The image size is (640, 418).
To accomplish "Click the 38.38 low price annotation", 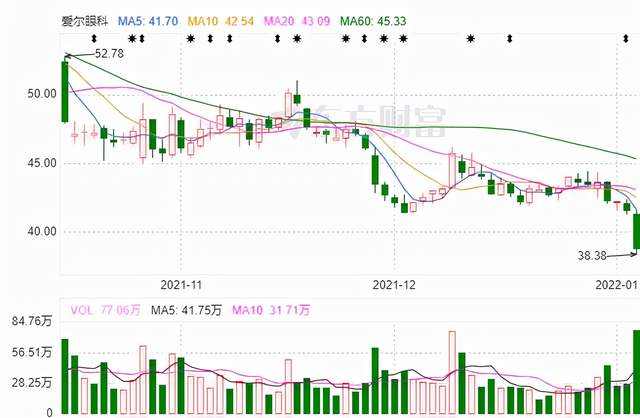I will [x=592, y=256].
